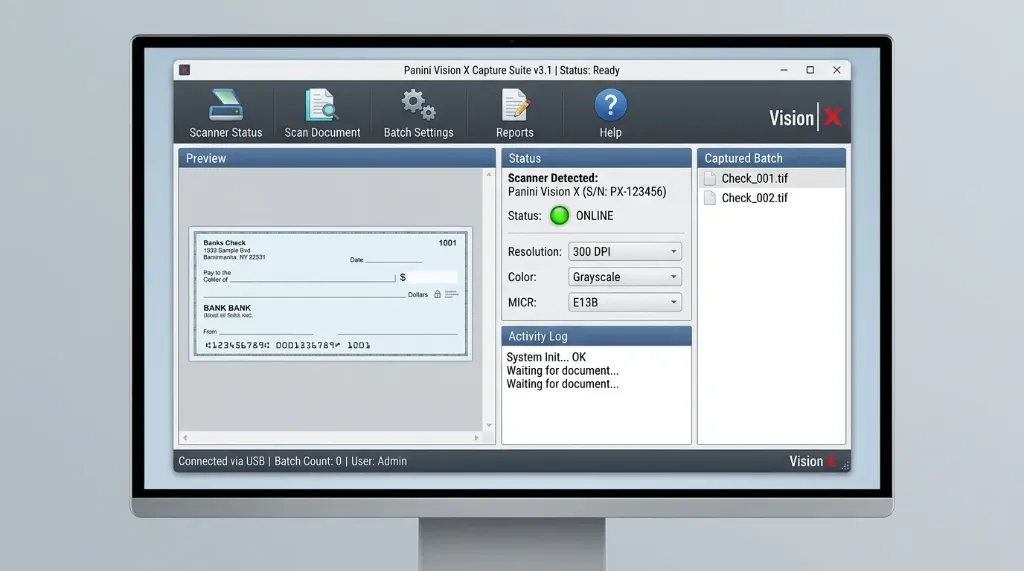Click the Preview panel header
This screenshot has height=571, width=1024.
(337, 158)
